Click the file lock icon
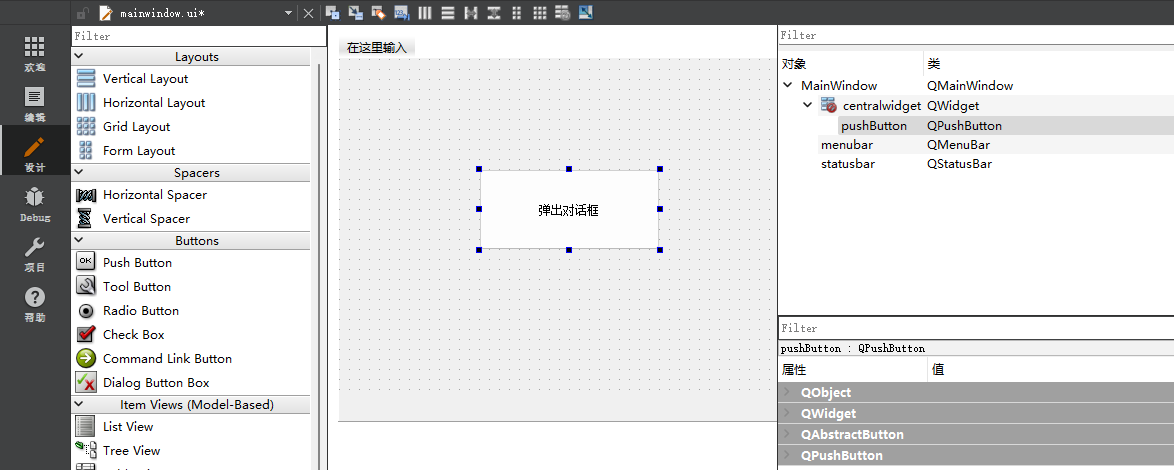Viewport: 1174px width, 470px height. (83, 13)
